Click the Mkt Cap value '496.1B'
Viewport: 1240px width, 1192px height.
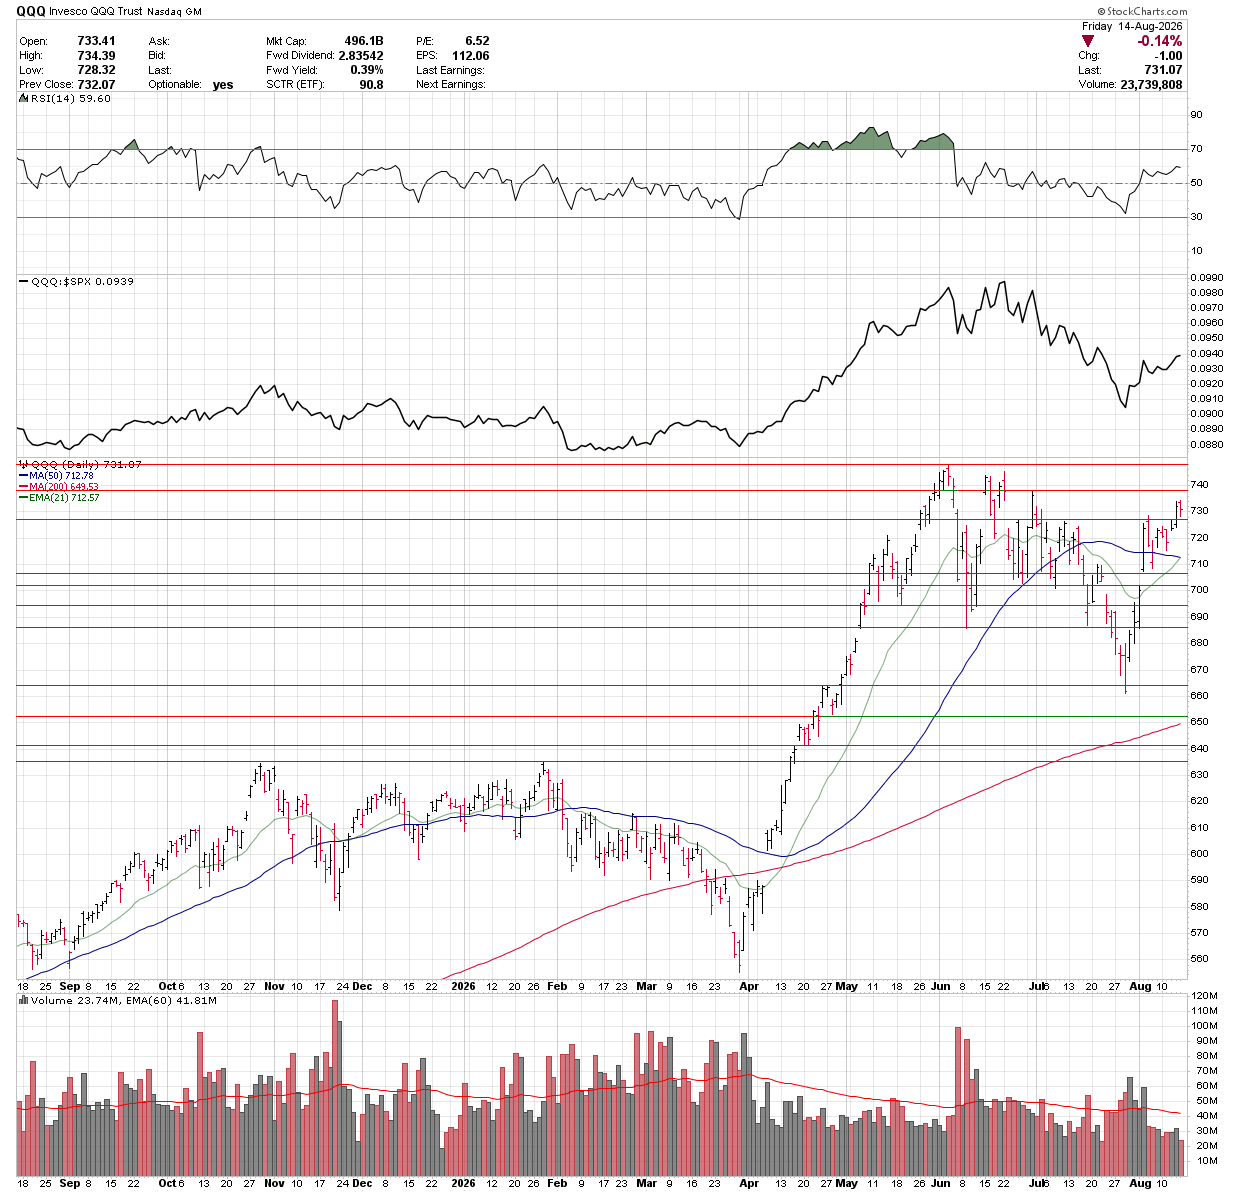pos(364,41)
